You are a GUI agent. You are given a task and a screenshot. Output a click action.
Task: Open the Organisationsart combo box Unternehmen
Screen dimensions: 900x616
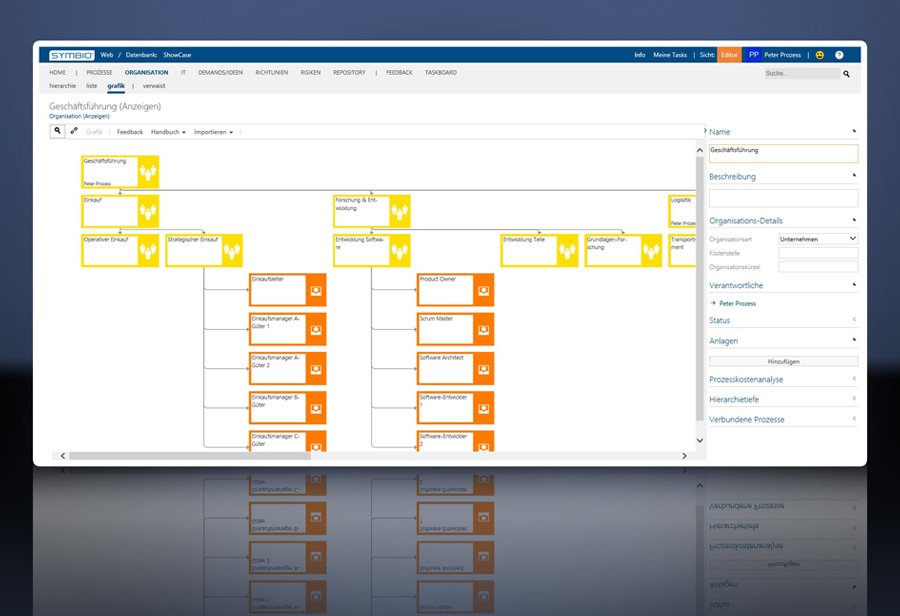coord(818,239)
